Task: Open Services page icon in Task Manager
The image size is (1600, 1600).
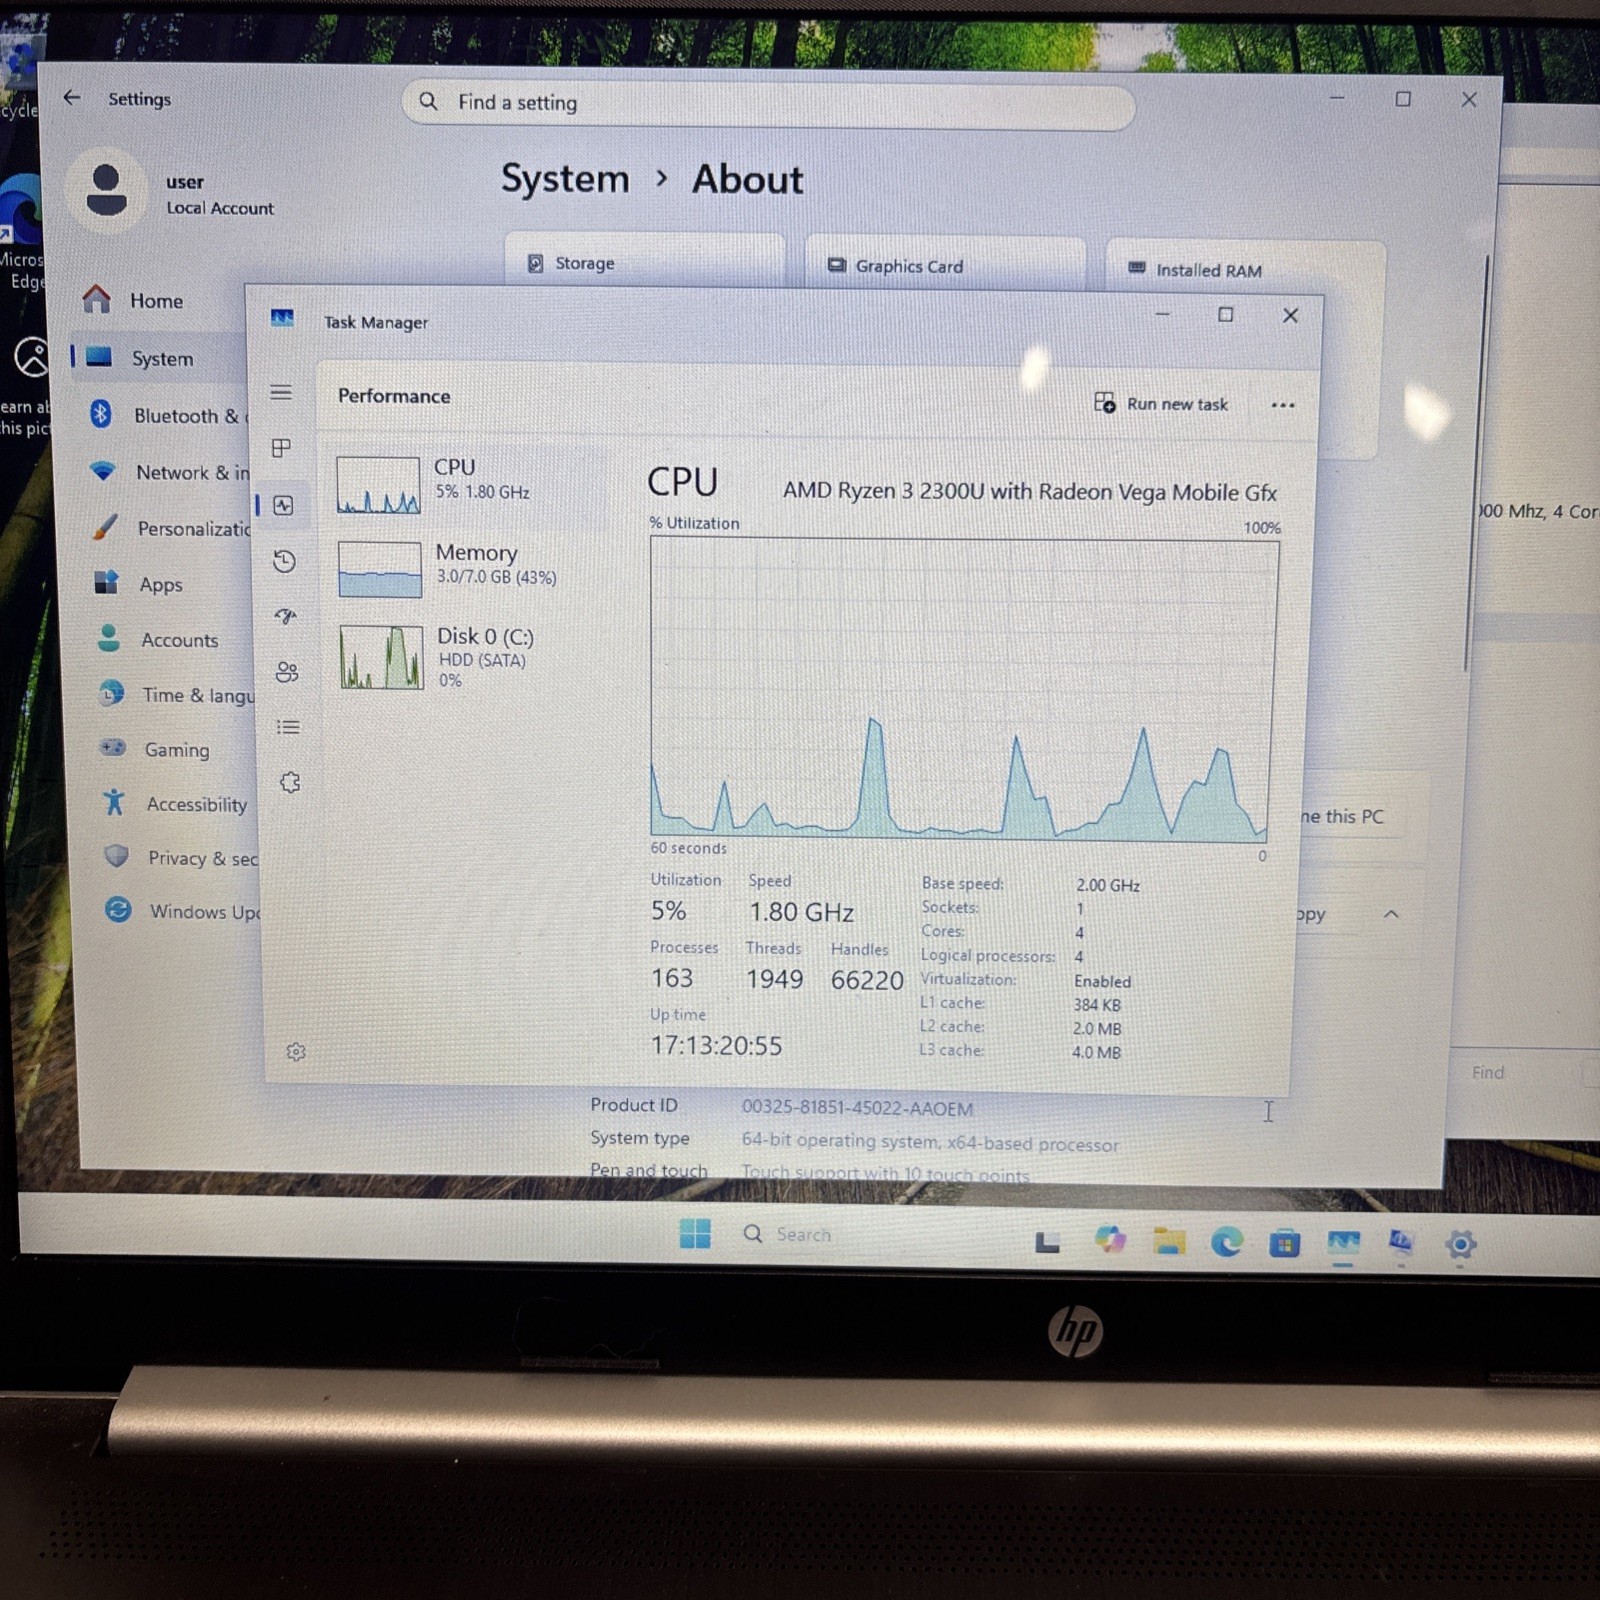Action: click(x=290, y=782)
